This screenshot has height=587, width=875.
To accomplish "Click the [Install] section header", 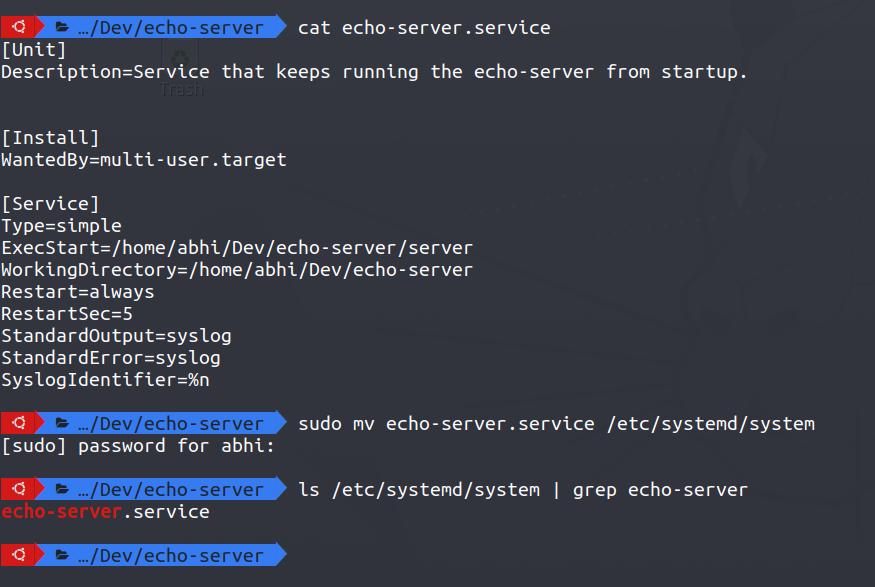I will (50, 137).
